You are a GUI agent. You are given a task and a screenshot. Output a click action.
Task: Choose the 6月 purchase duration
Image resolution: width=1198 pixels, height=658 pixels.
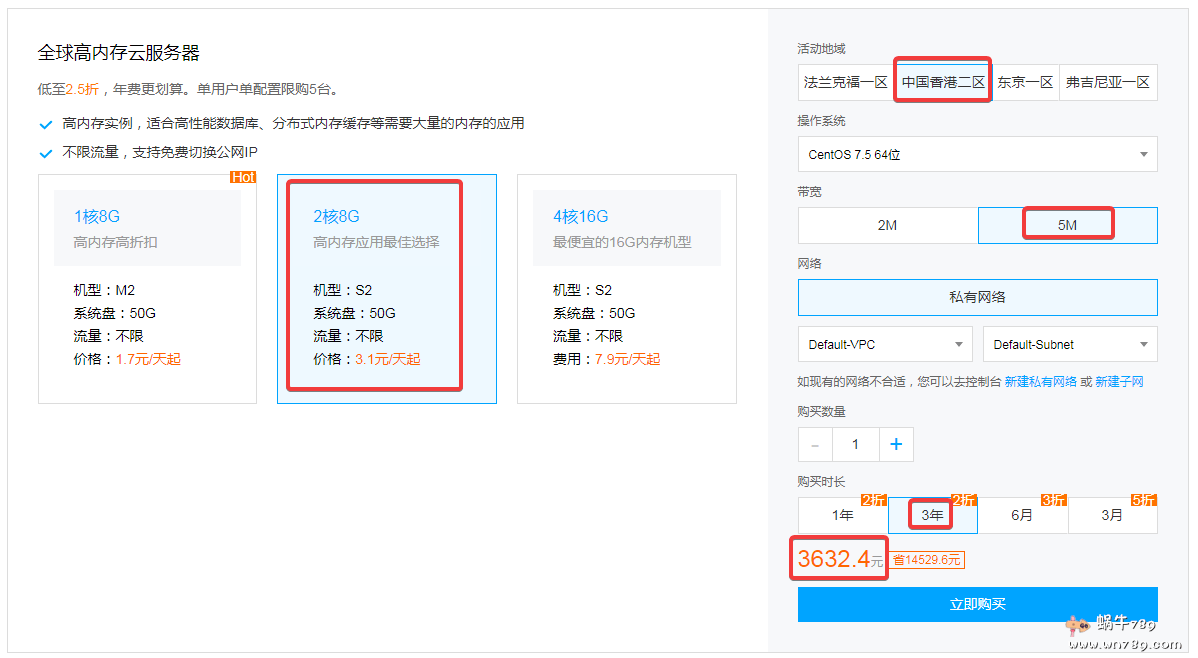pyautogui.click(x=1022, y=516)
